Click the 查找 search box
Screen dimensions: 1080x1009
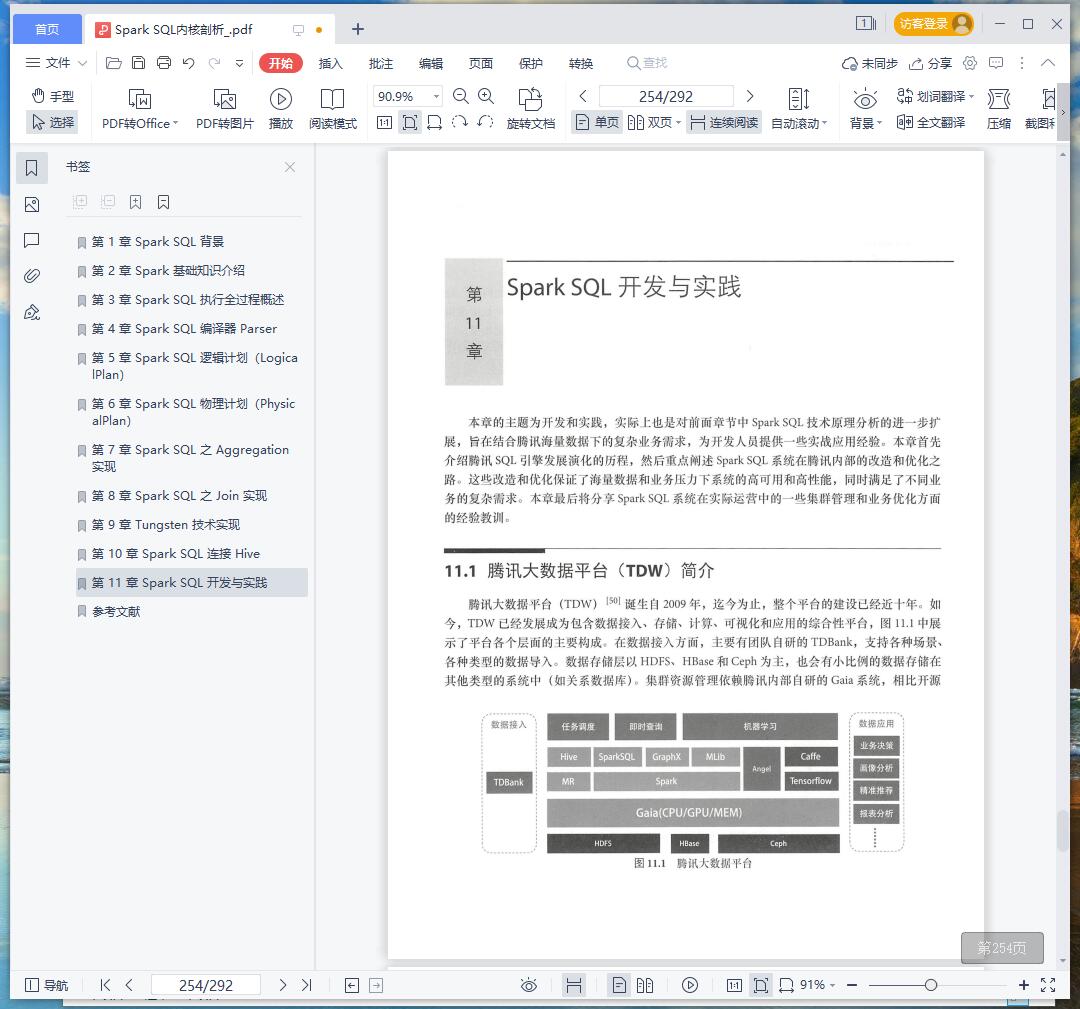tap(647, 63)
